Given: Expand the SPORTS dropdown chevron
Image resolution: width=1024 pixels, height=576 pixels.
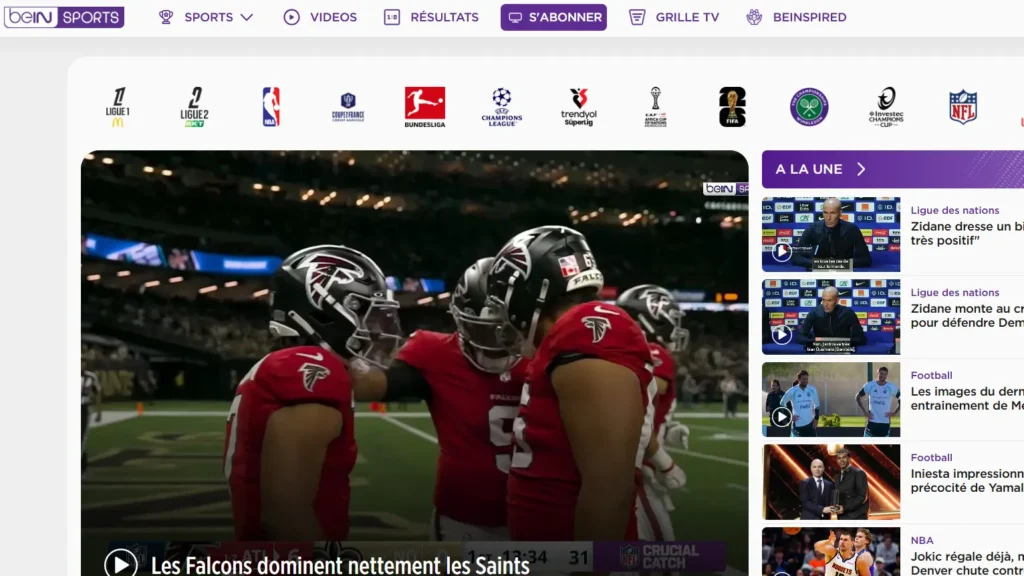Looking at the screenshot, I should point(246,18).
